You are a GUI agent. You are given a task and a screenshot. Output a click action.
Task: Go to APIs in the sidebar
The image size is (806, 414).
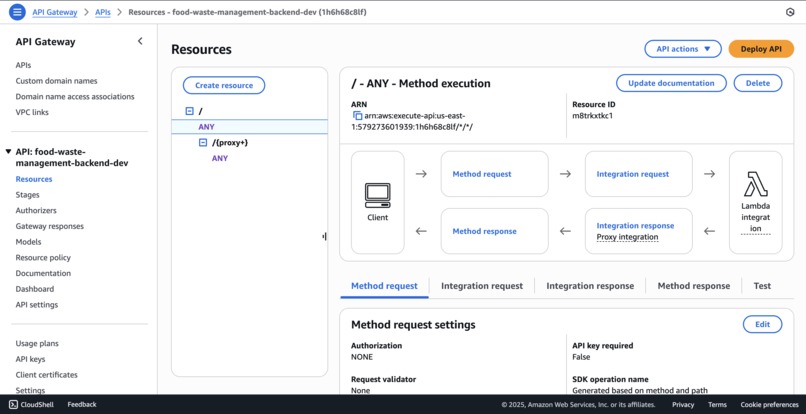(x=23, y=65)
